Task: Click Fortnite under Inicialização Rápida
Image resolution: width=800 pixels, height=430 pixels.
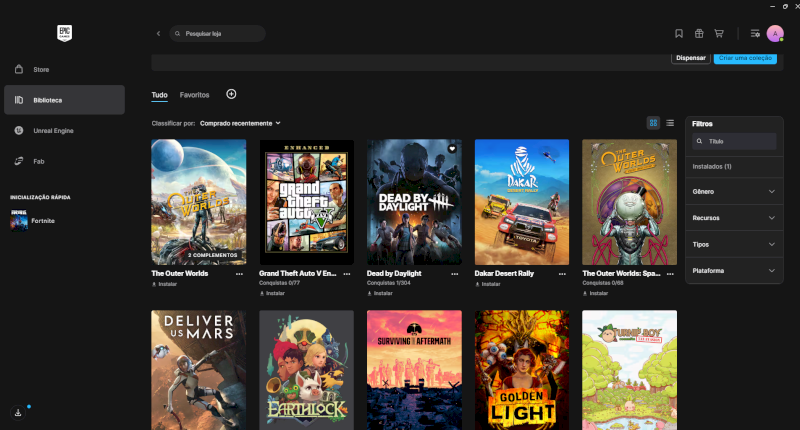Action: coord(43,221)
